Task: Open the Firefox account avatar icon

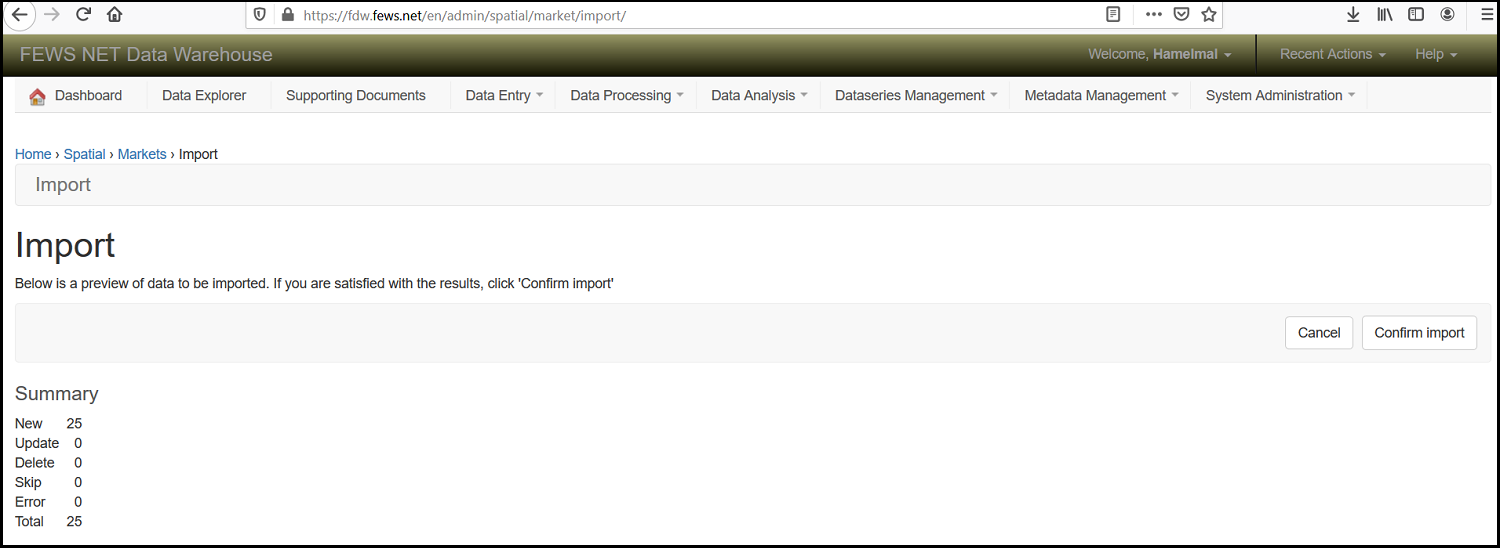Action: point(1447,15)
